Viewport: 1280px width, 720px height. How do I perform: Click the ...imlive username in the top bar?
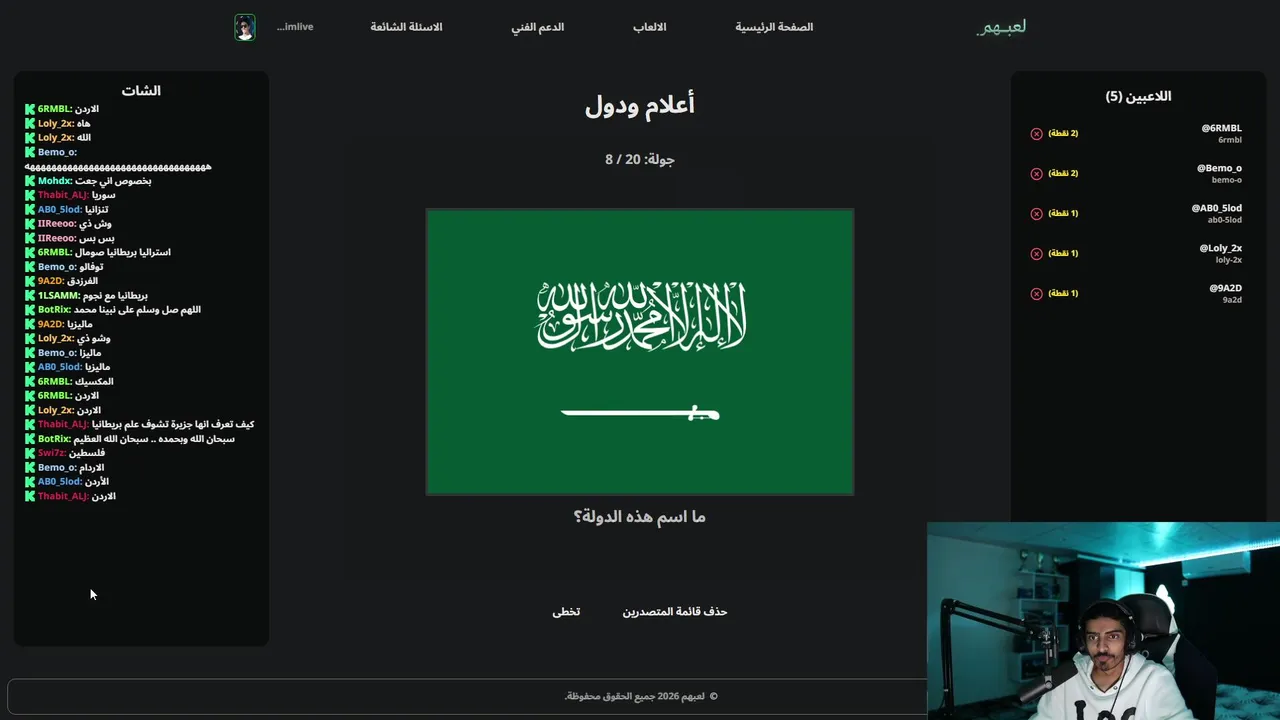click(295, 27)
